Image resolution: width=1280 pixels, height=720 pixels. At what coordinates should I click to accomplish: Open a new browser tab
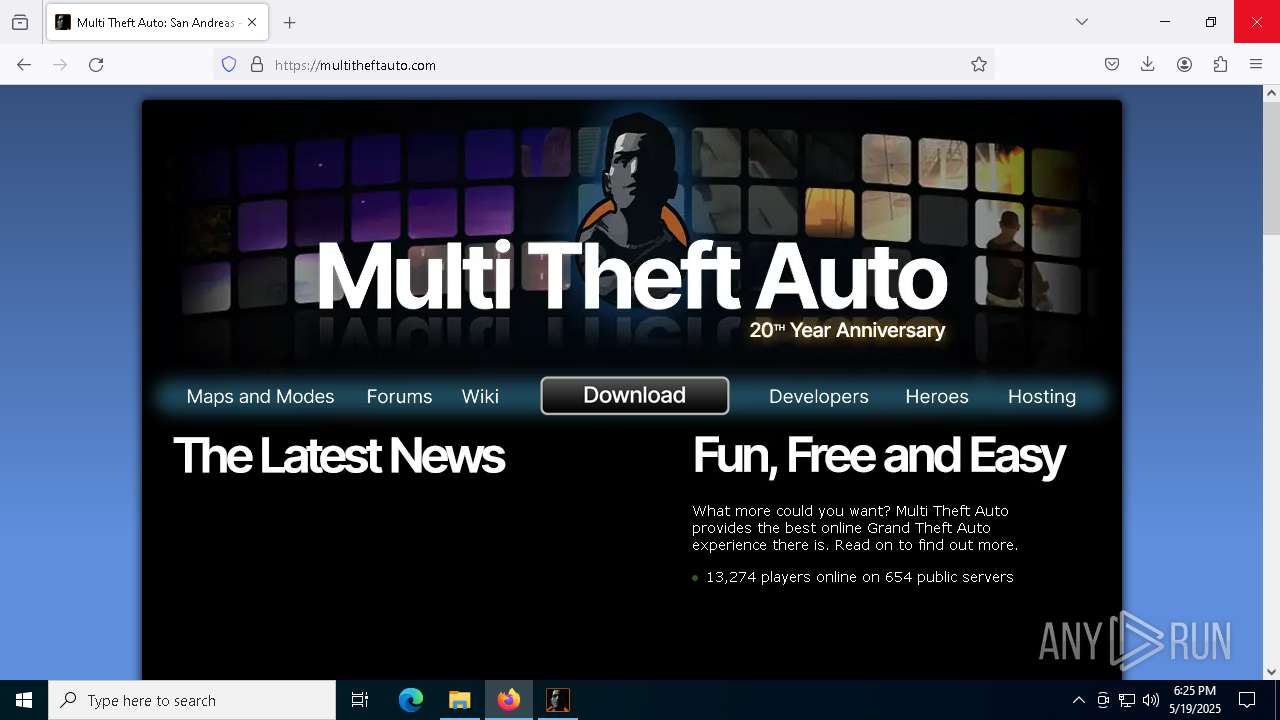pyautogui.click(x=290, y=22)
